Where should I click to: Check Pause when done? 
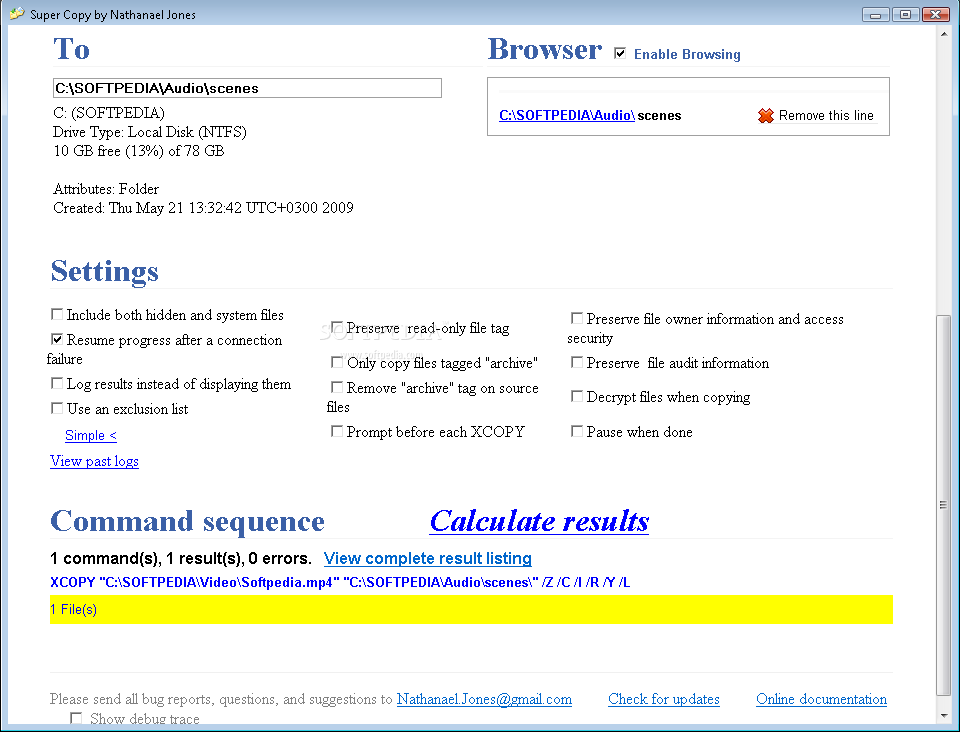577,431
